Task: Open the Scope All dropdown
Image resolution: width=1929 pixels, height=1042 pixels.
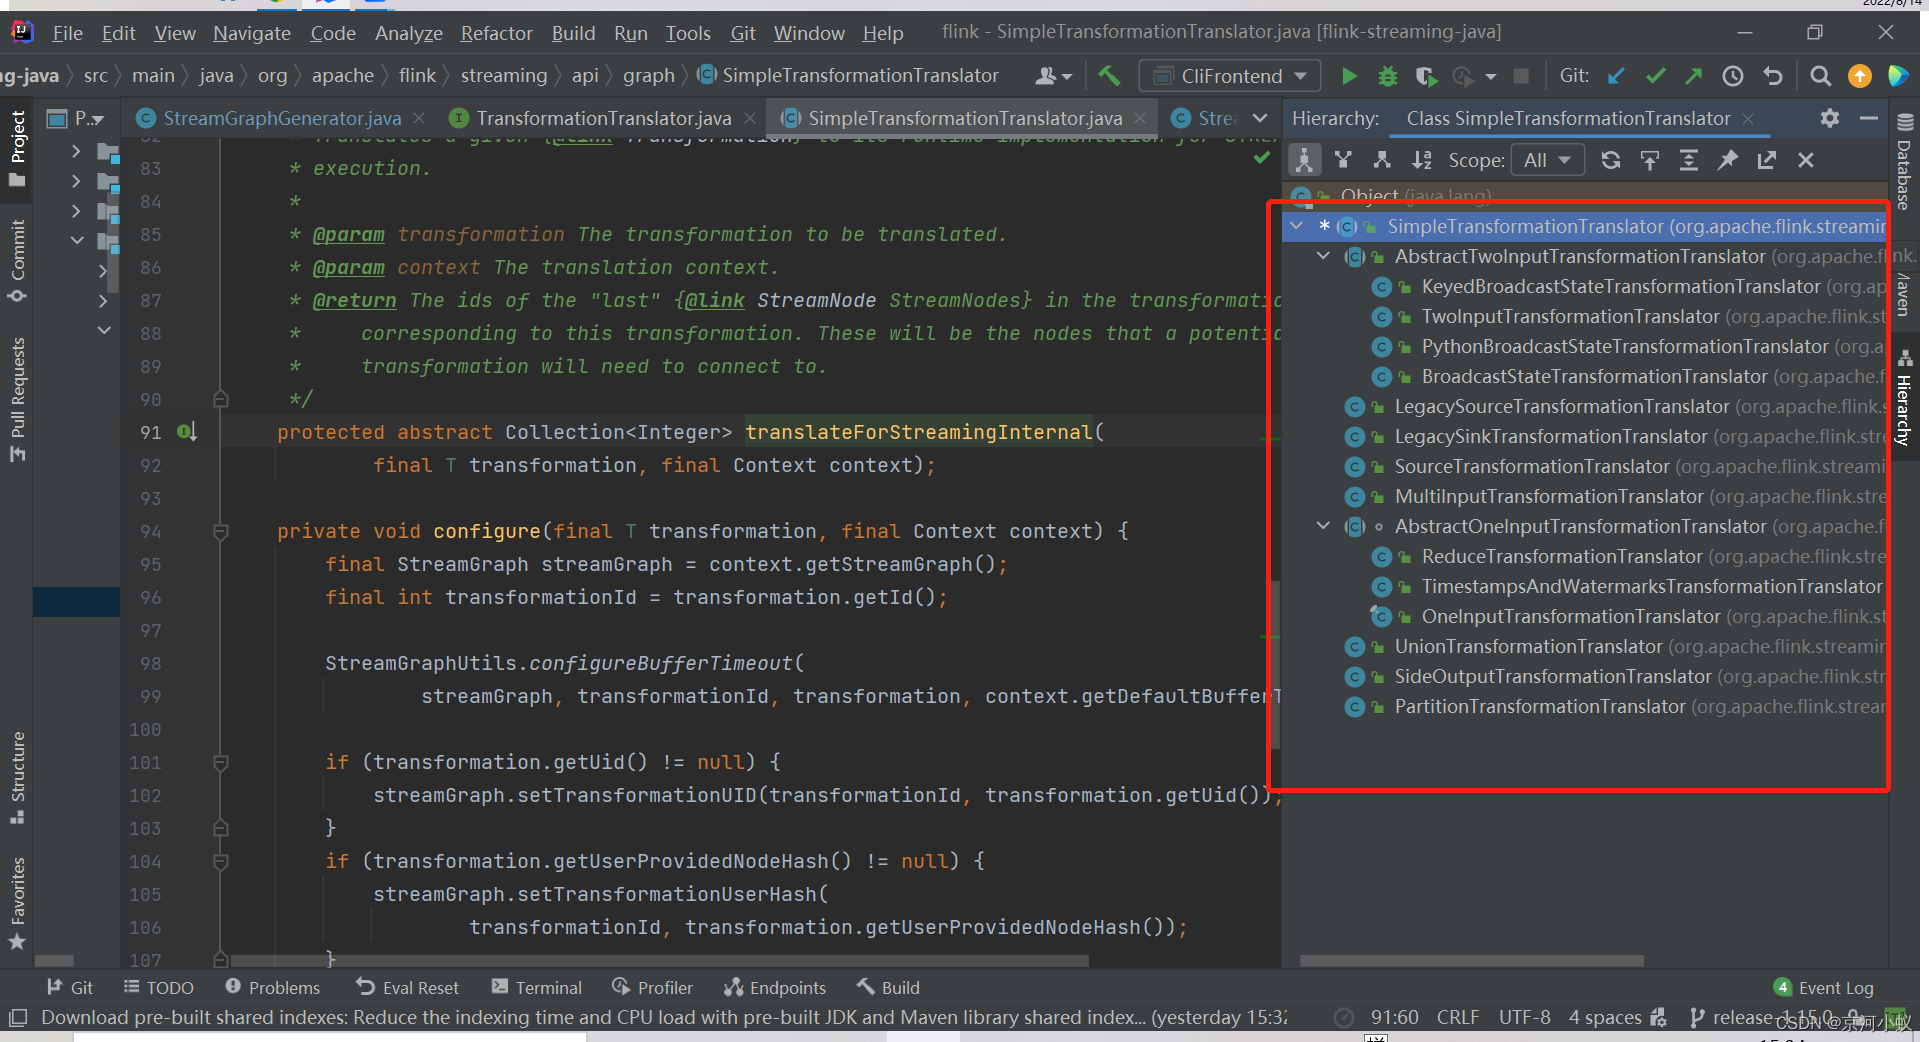Action: 1547,160
